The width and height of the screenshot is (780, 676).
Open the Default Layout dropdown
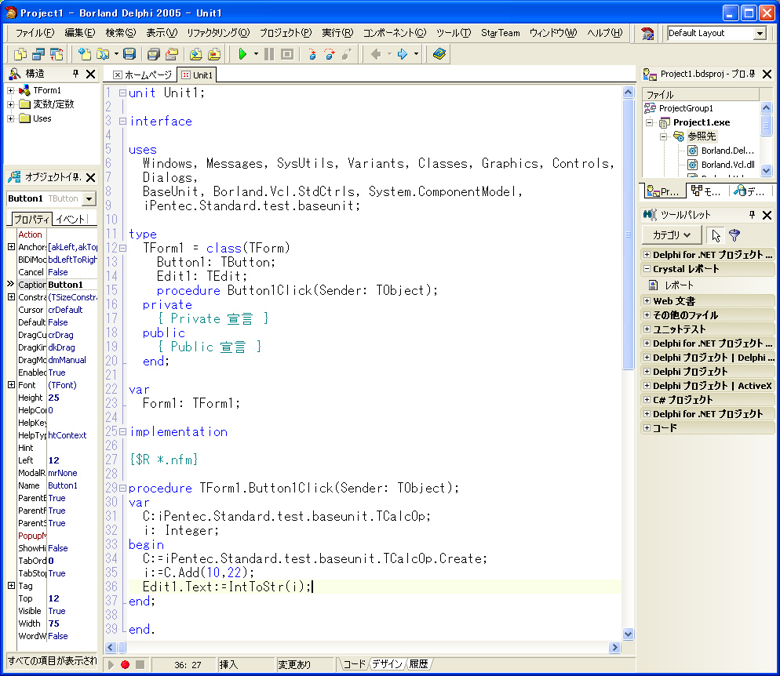[x=759, y=33]
